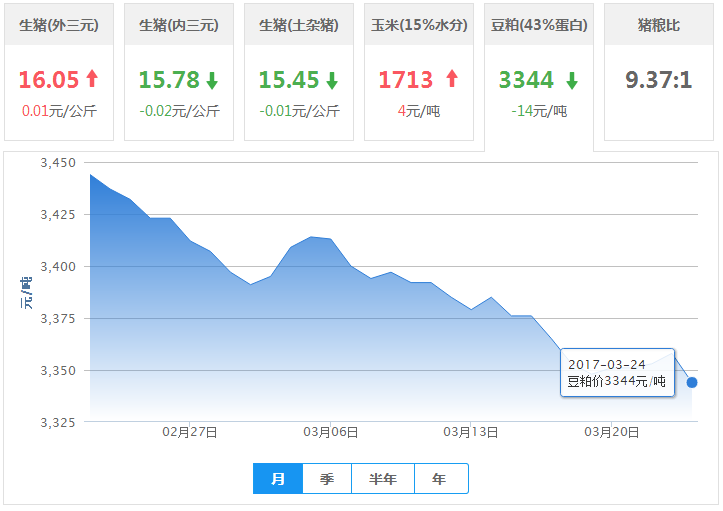Image resolution: width=723 pixels, height=511 pixels.
Task: Click the red up arrow beside 16.05
Action: pos(92,78)
